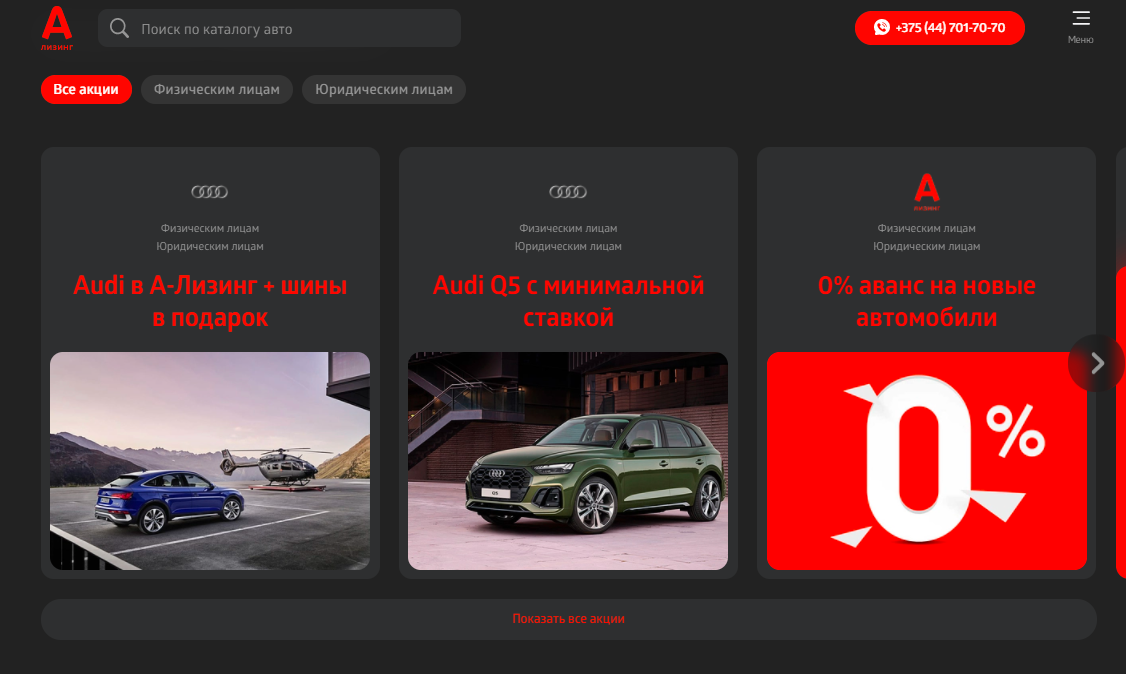Open '0% аванс на новые автомобили' title
The width and height of the screenshot is (1126, 674).
tap(926, 301)
